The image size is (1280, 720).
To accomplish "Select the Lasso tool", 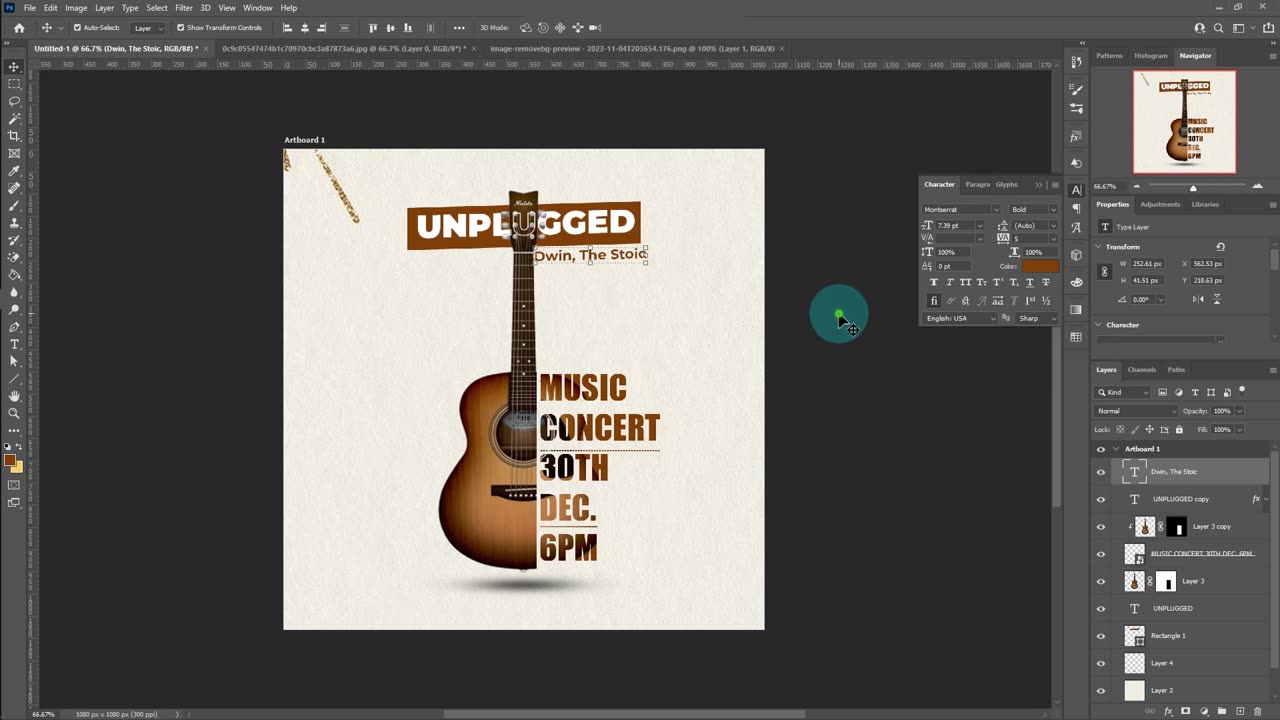I will pyautogui.click(x=14, y=101).
